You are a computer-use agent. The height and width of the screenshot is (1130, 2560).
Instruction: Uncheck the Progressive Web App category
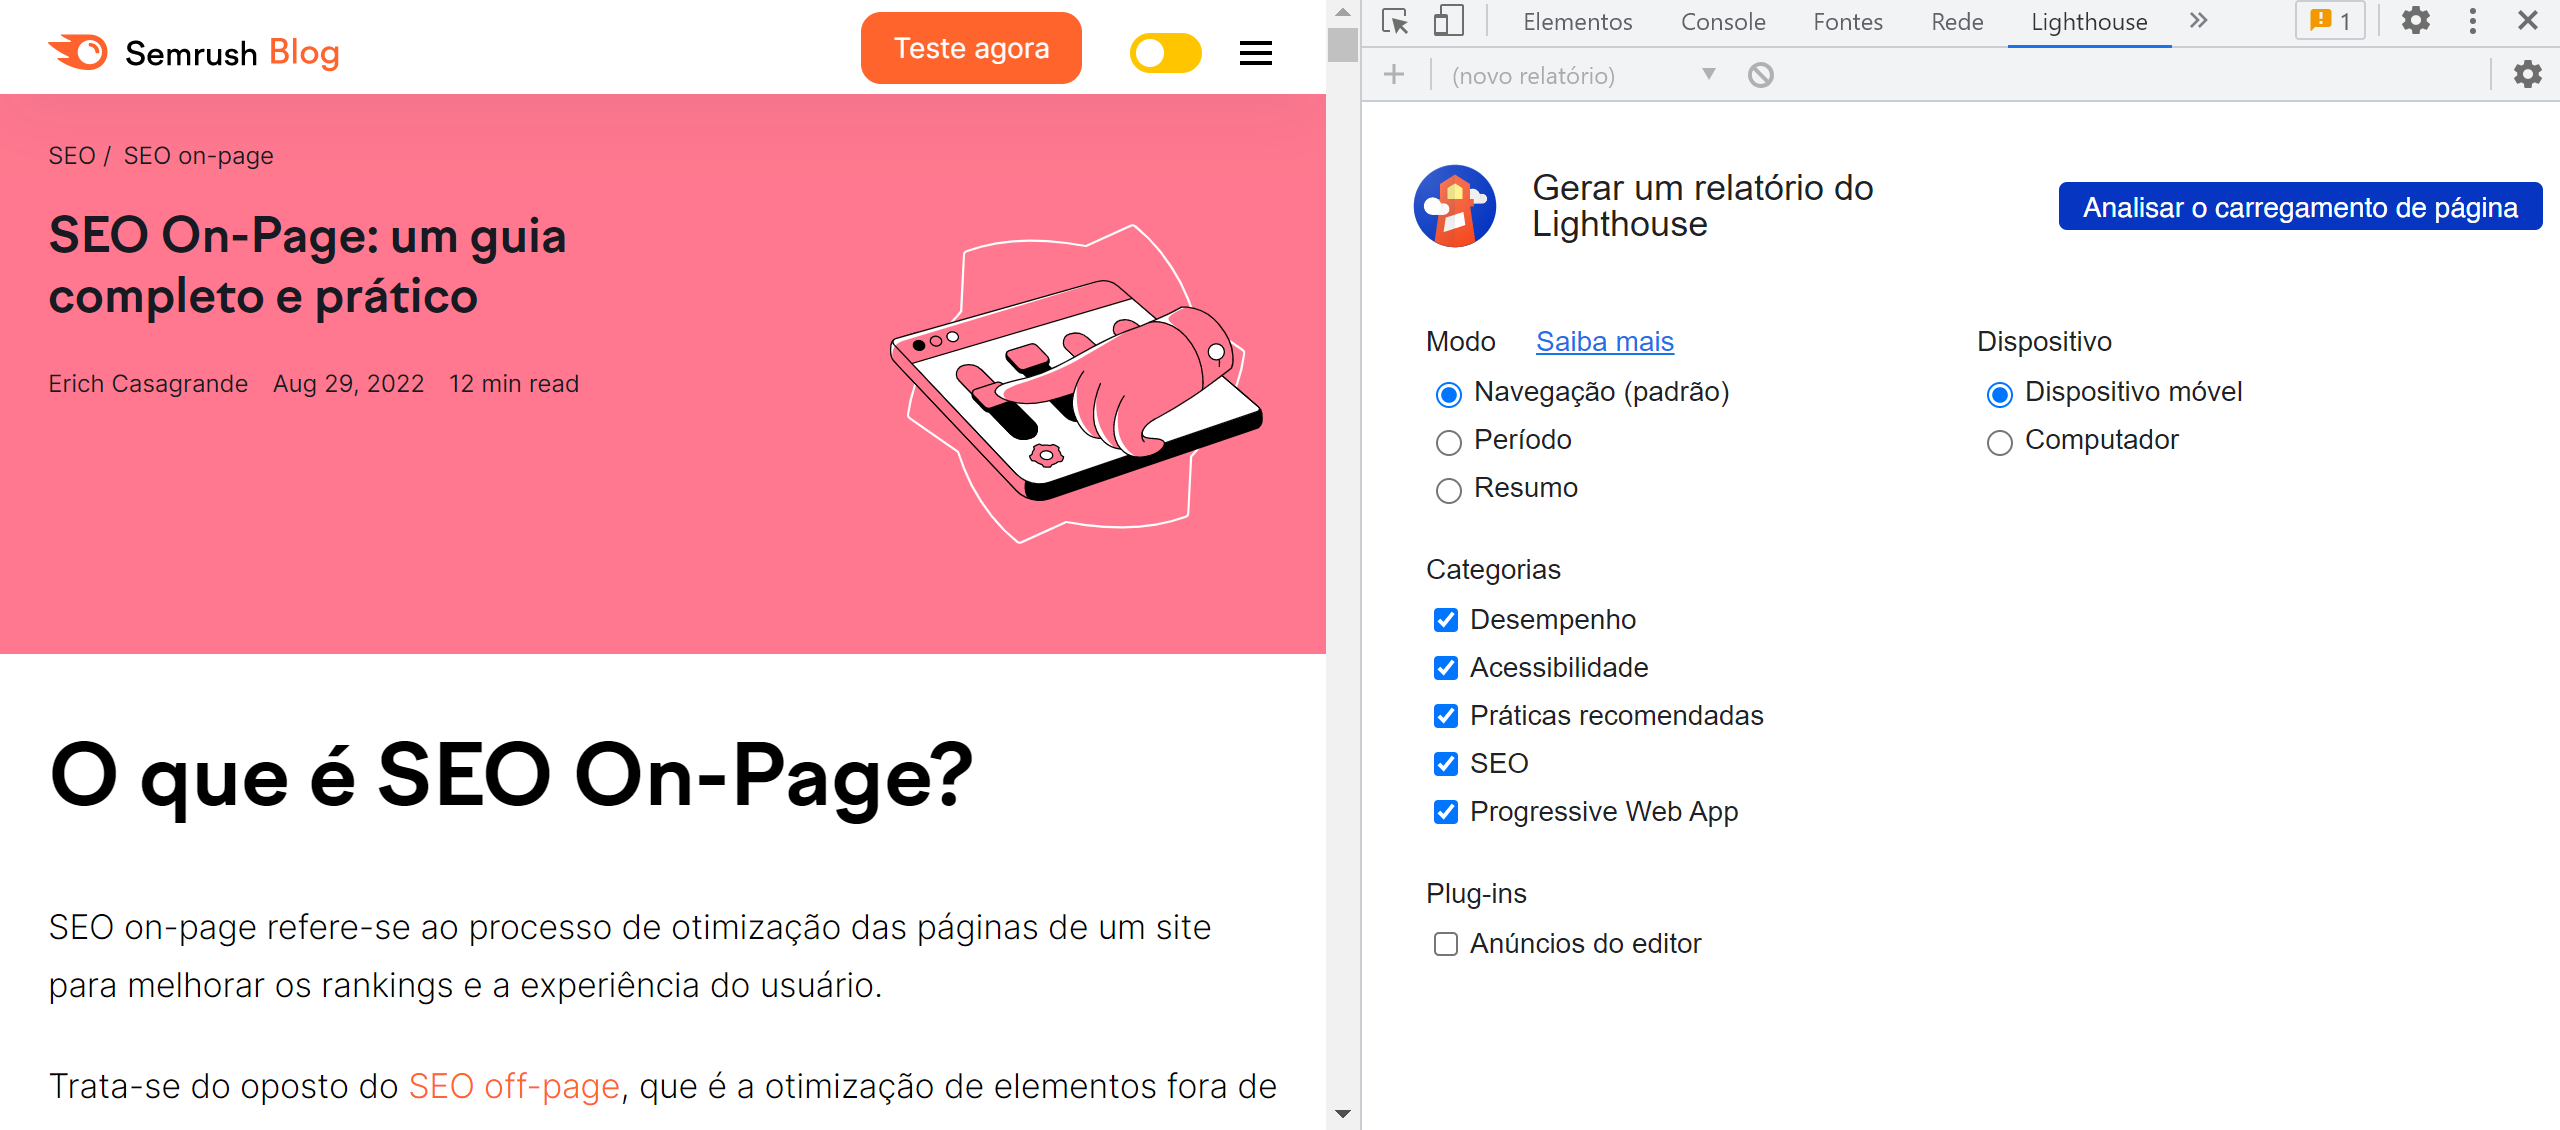[1445, 813]
